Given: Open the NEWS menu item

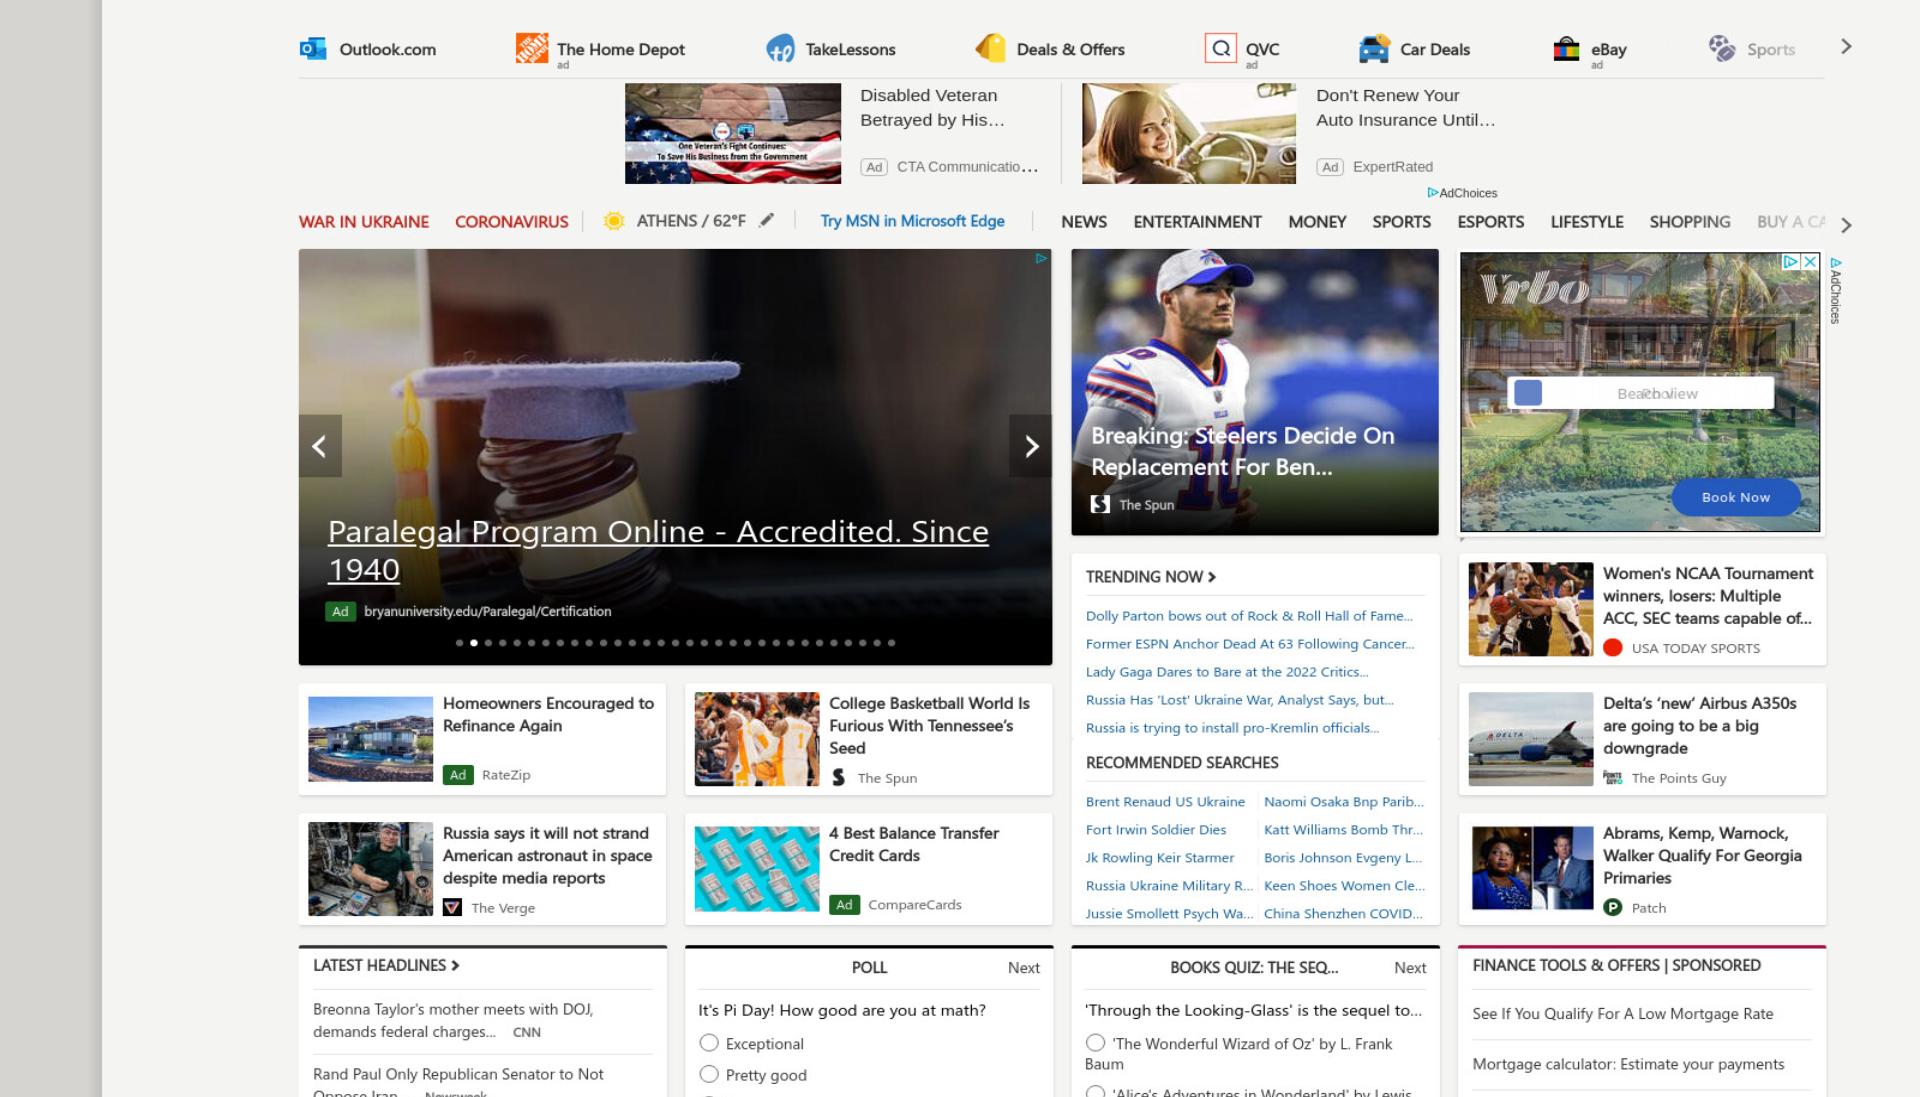Looking at the screenshot, I should coord(1084,222).
